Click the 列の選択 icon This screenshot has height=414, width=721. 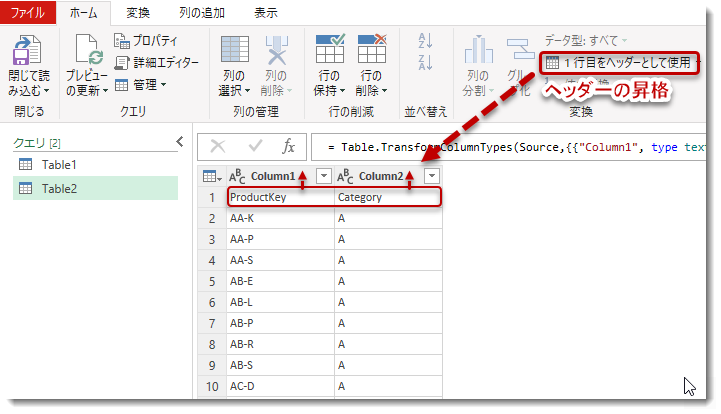235,49
